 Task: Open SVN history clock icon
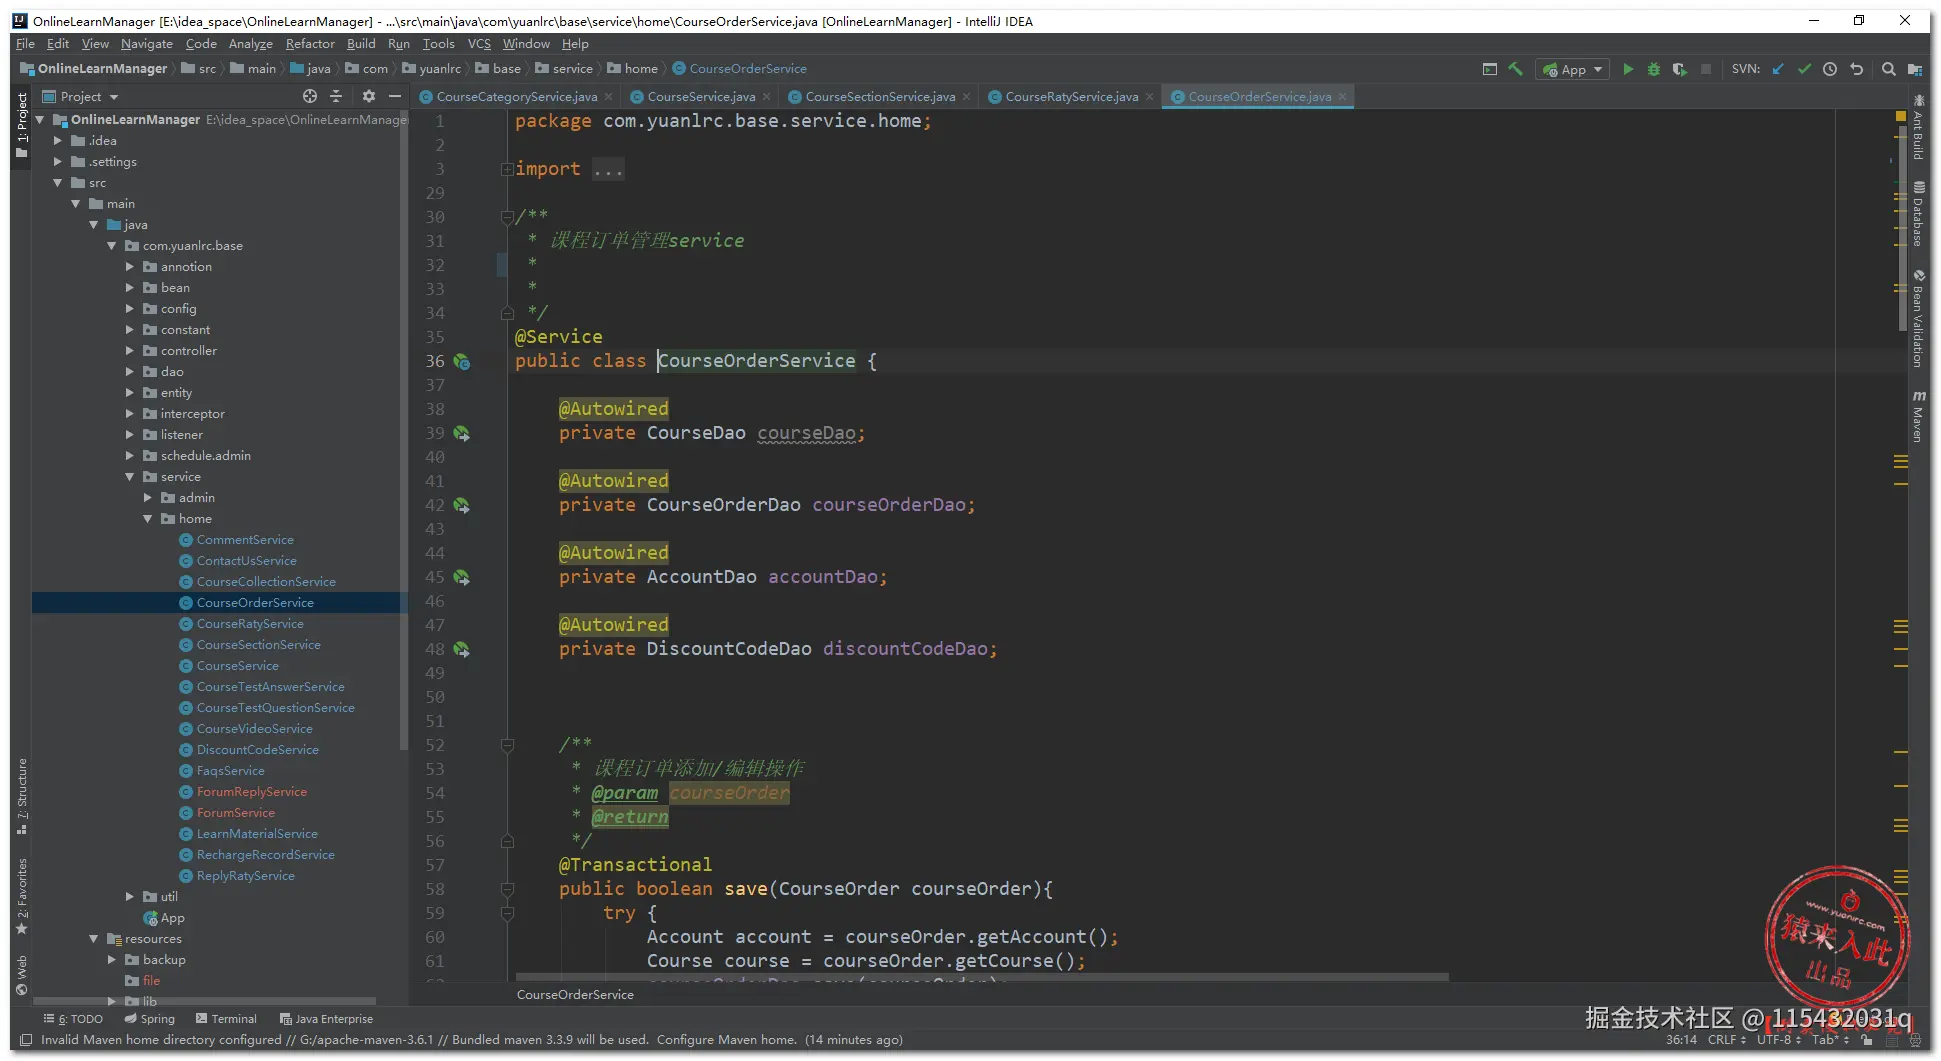point(1830,69)
